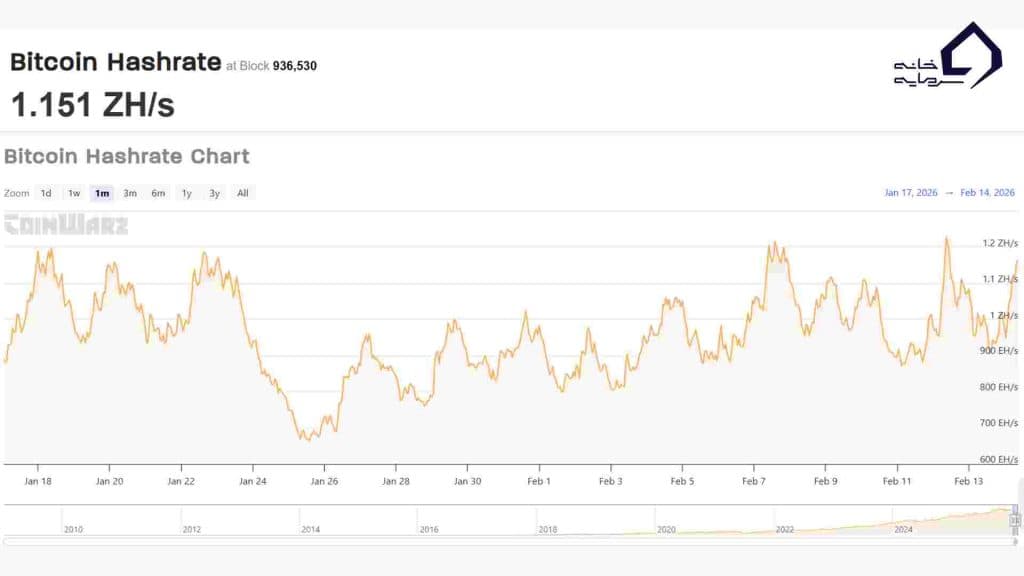Choose the 6m zoom option

coord(158,193)
